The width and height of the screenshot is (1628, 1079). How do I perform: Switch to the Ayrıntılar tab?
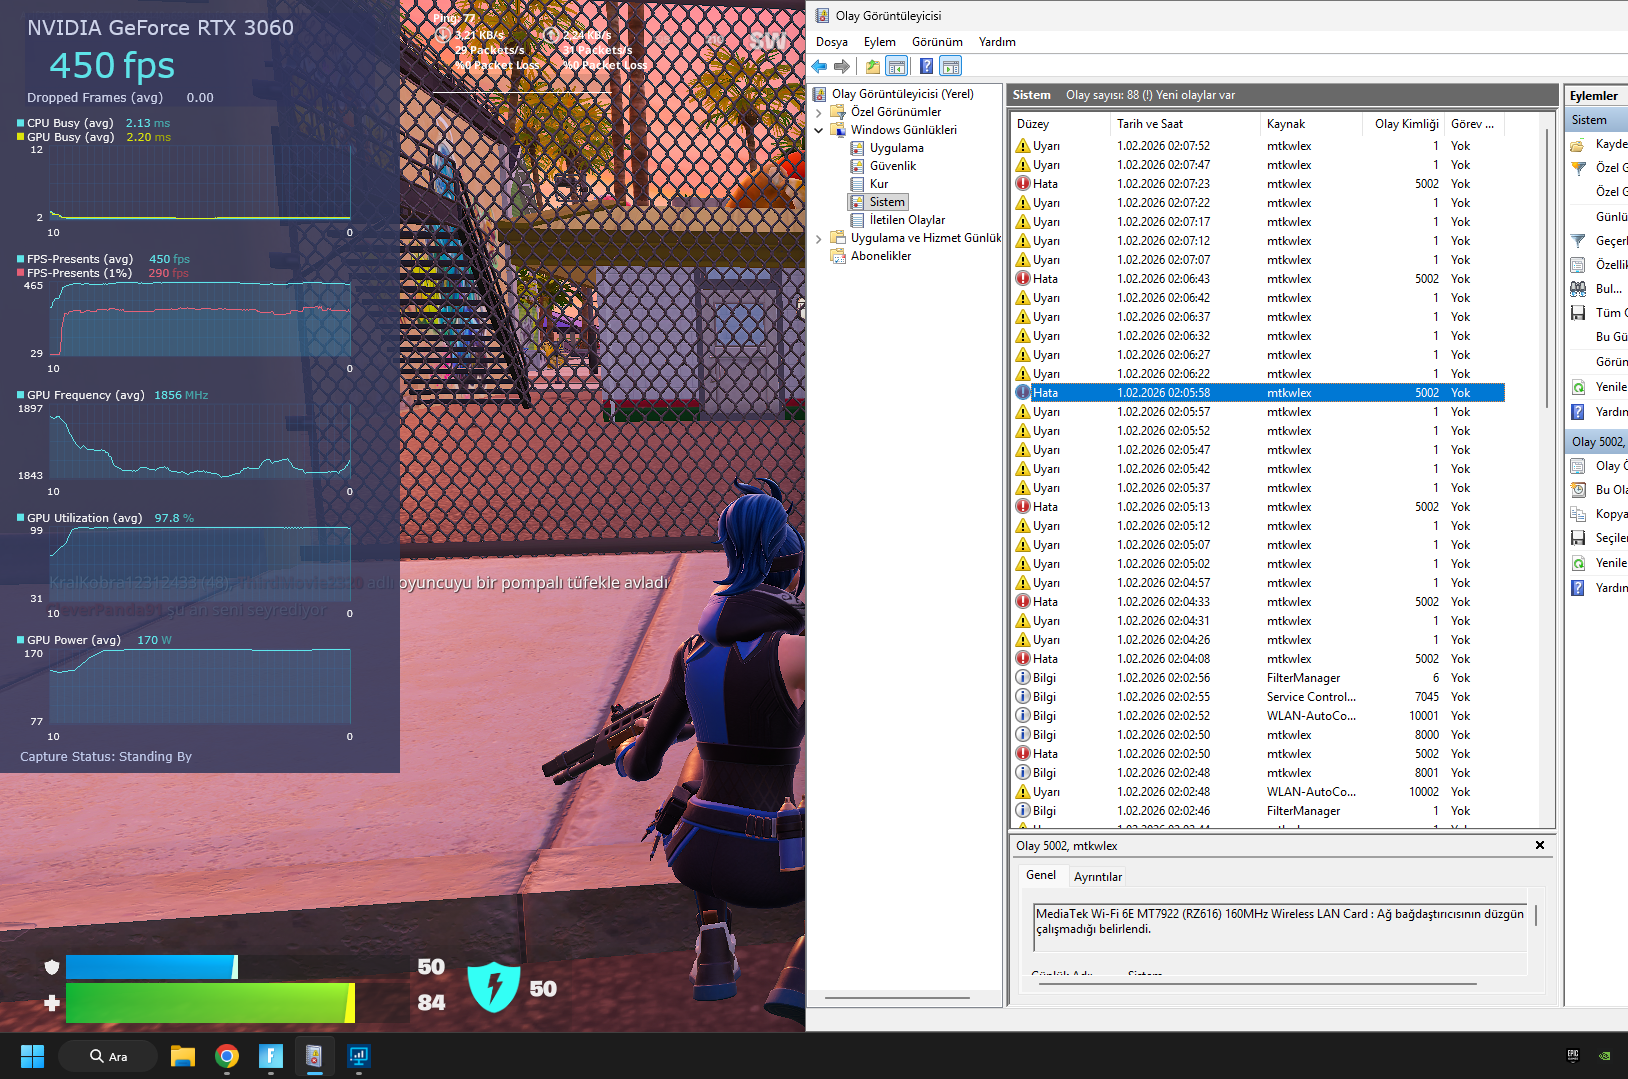[x=1098, y=877]
